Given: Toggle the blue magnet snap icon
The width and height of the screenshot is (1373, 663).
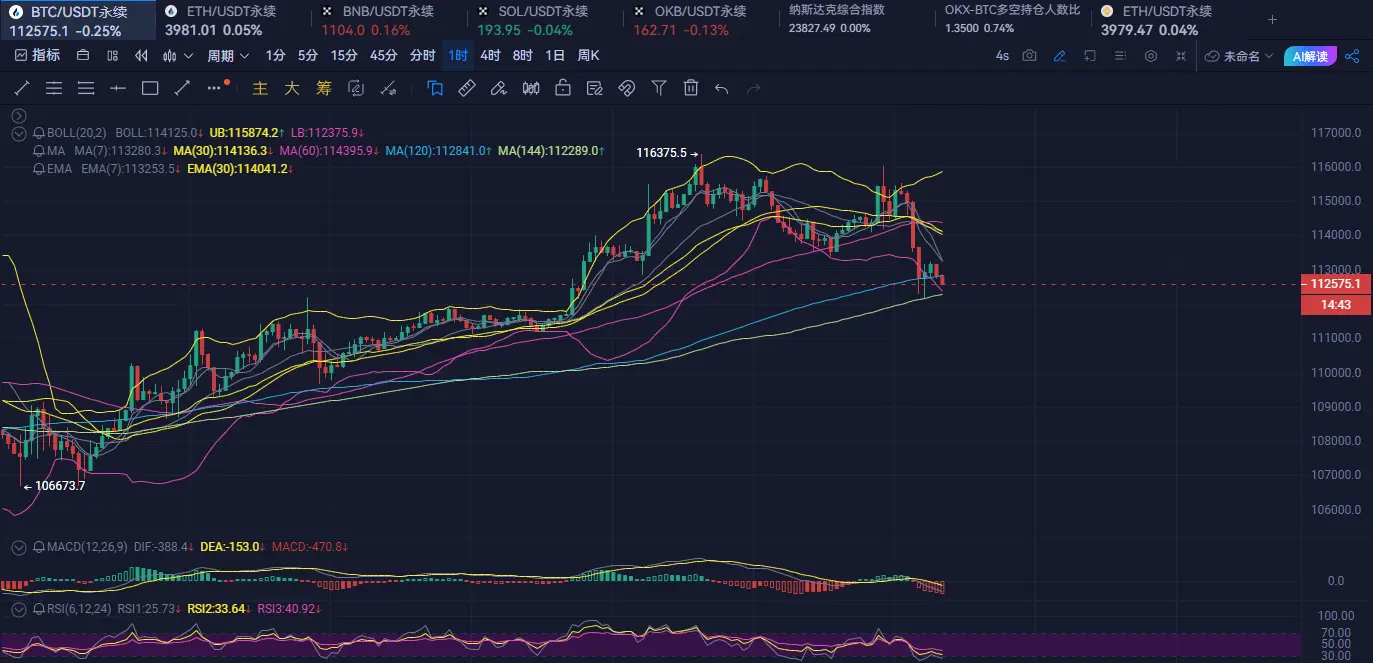Looking at the screenshot, I should [435, 88].
